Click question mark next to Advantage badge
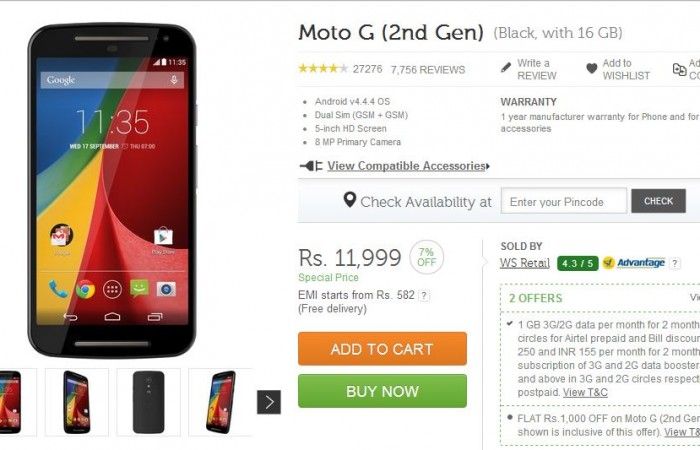 point(675,263)
